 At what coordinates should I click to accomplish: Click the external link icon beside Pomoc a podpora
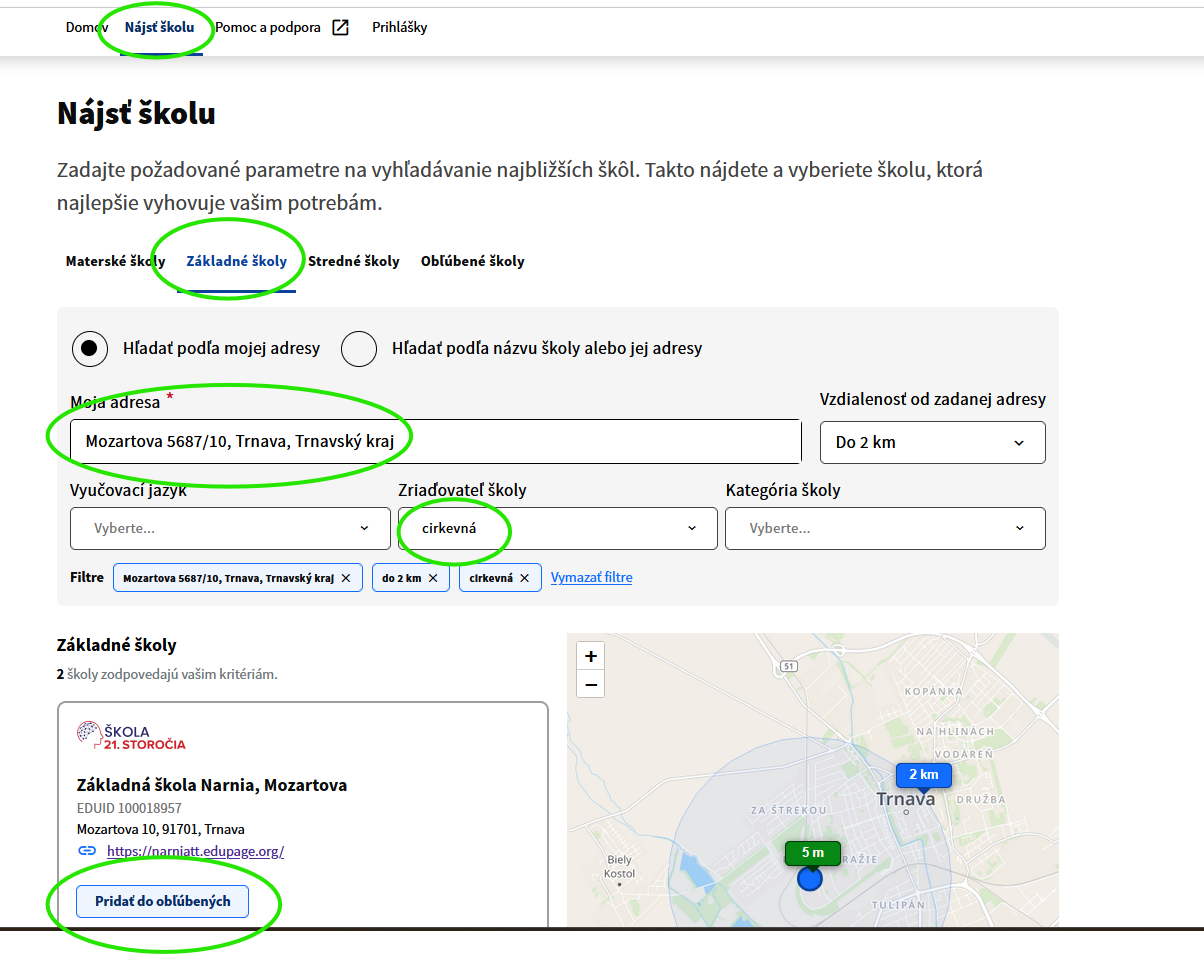coord(340,28)
